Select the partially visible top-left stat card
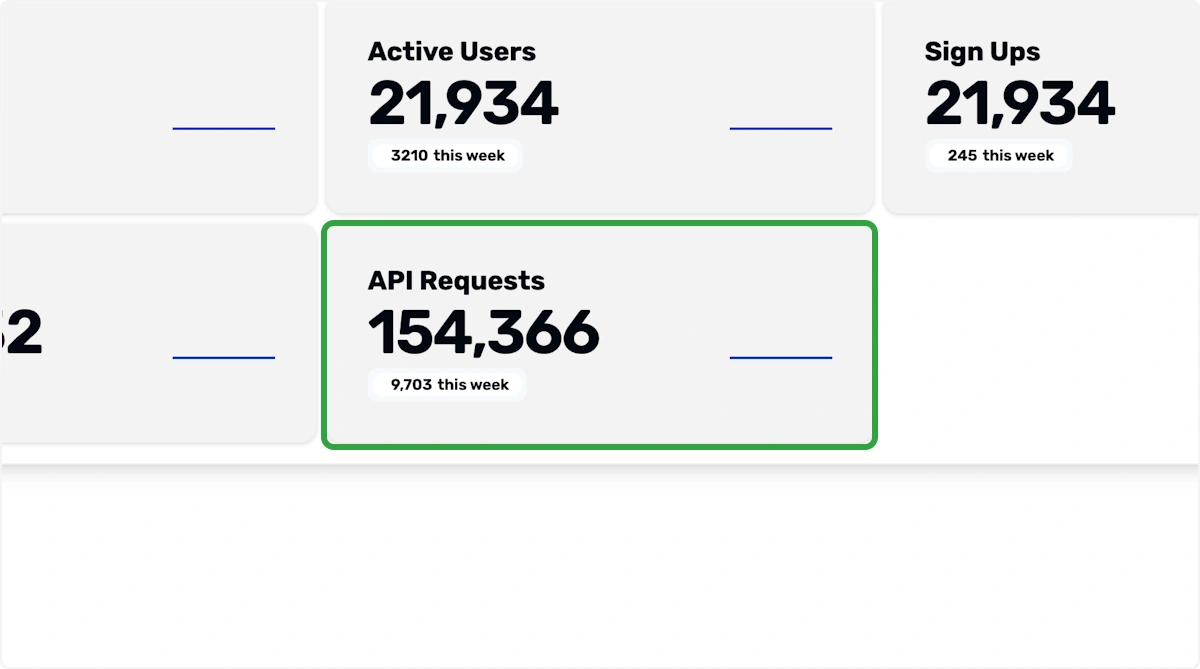The width and height of the screenshot is (1200, 669). tap(158, 106)
